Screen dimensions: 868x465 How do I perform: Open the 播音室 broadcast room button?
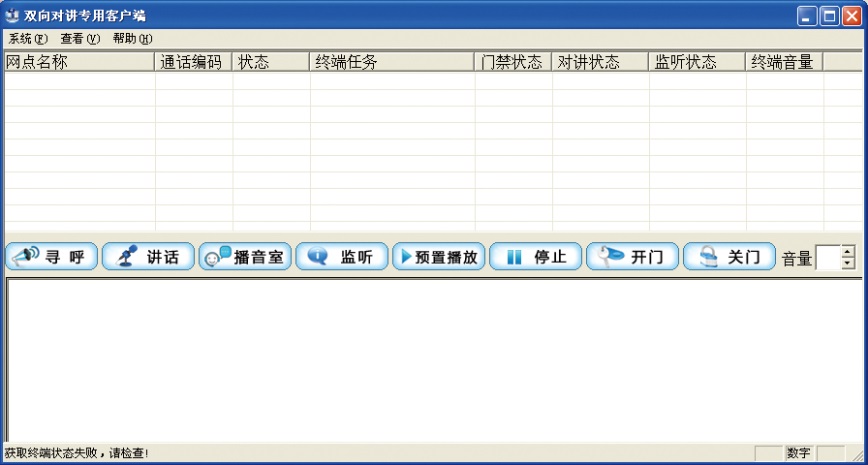pyautogui.click(x=245, y=256)
